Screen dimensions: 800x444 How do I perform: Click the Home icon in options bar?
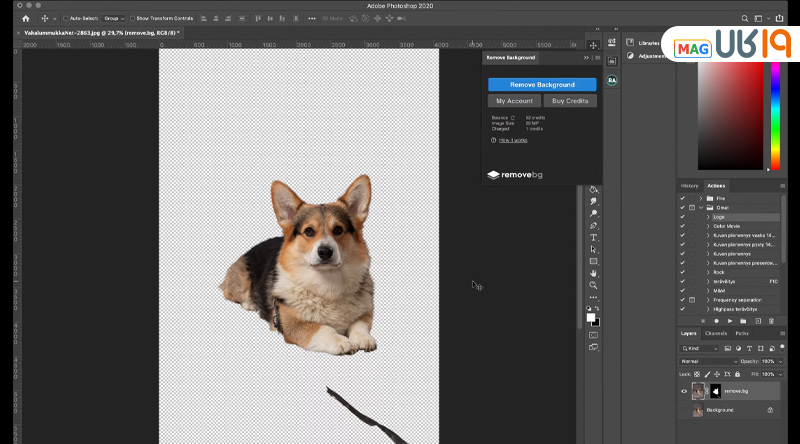[x=26, y=18]
